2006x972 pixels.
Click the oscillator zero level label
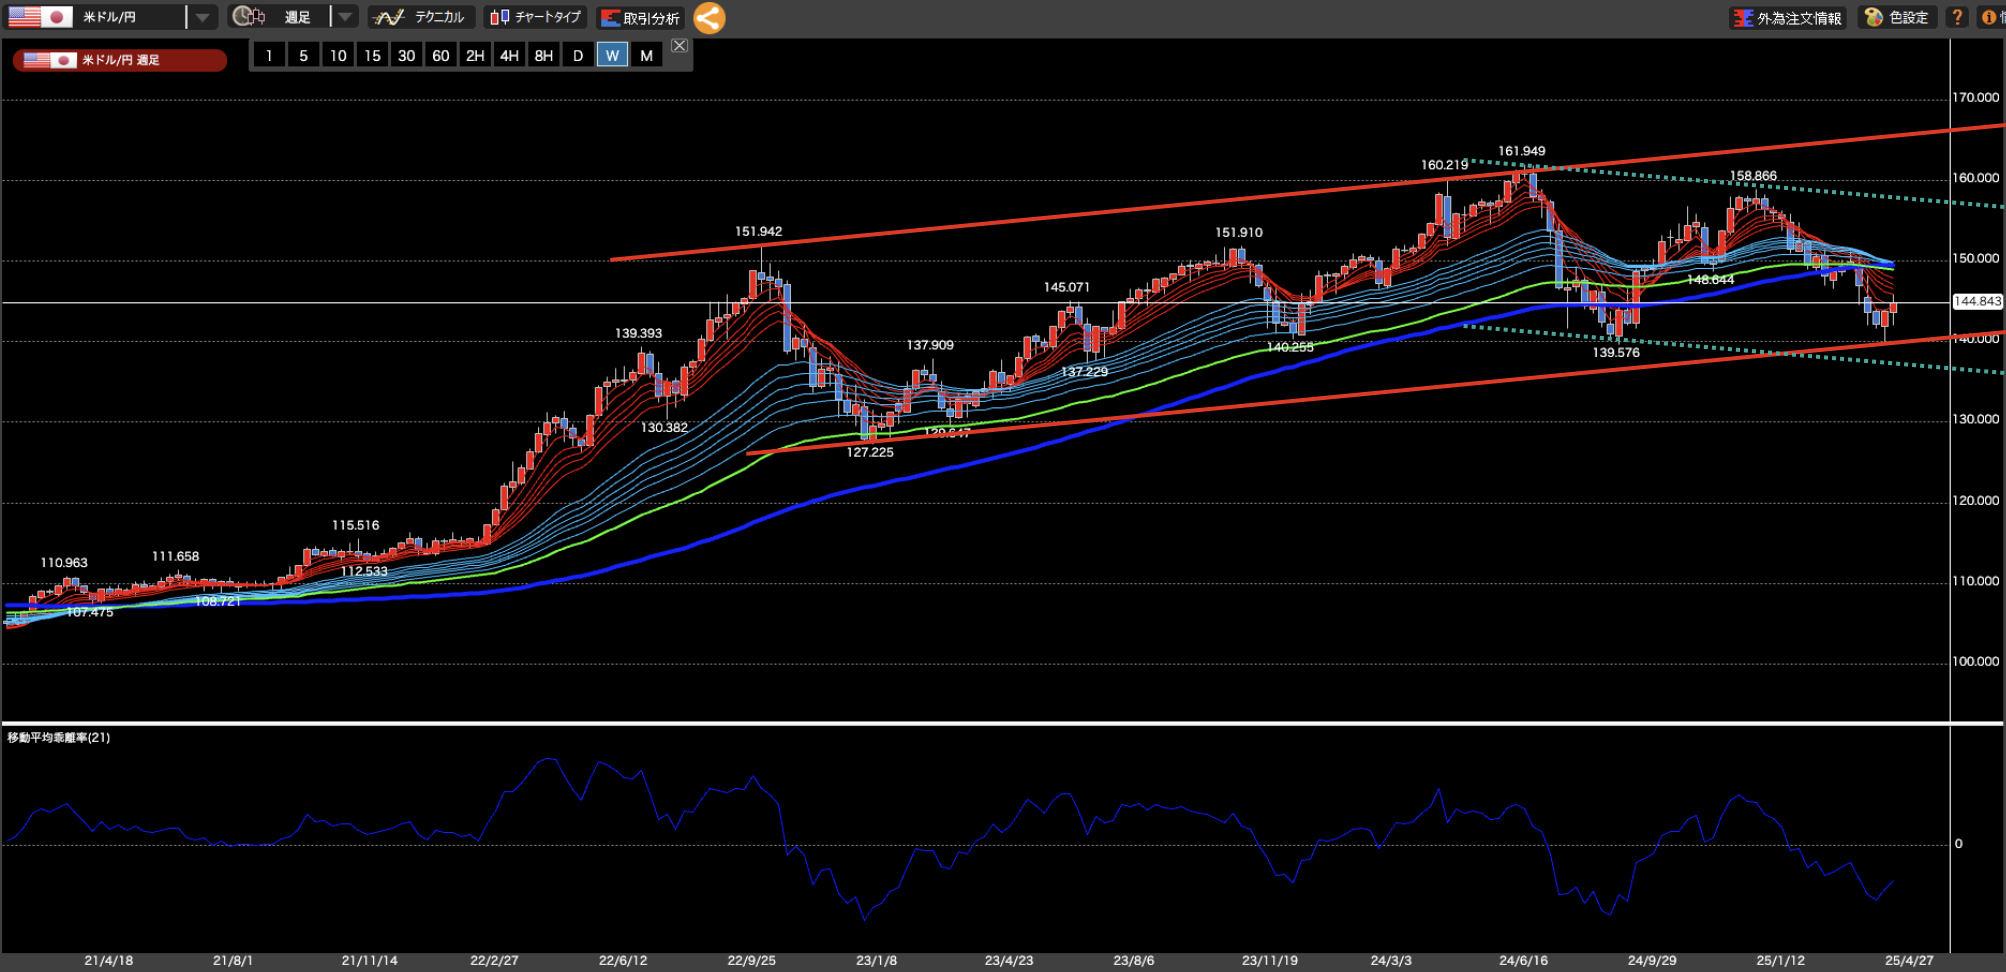point(1958,843)
